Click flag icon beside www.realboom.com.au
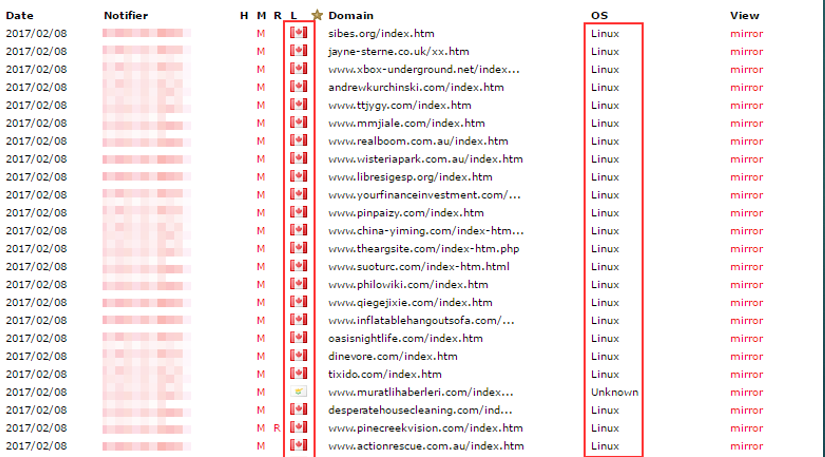 click(298, 141)
